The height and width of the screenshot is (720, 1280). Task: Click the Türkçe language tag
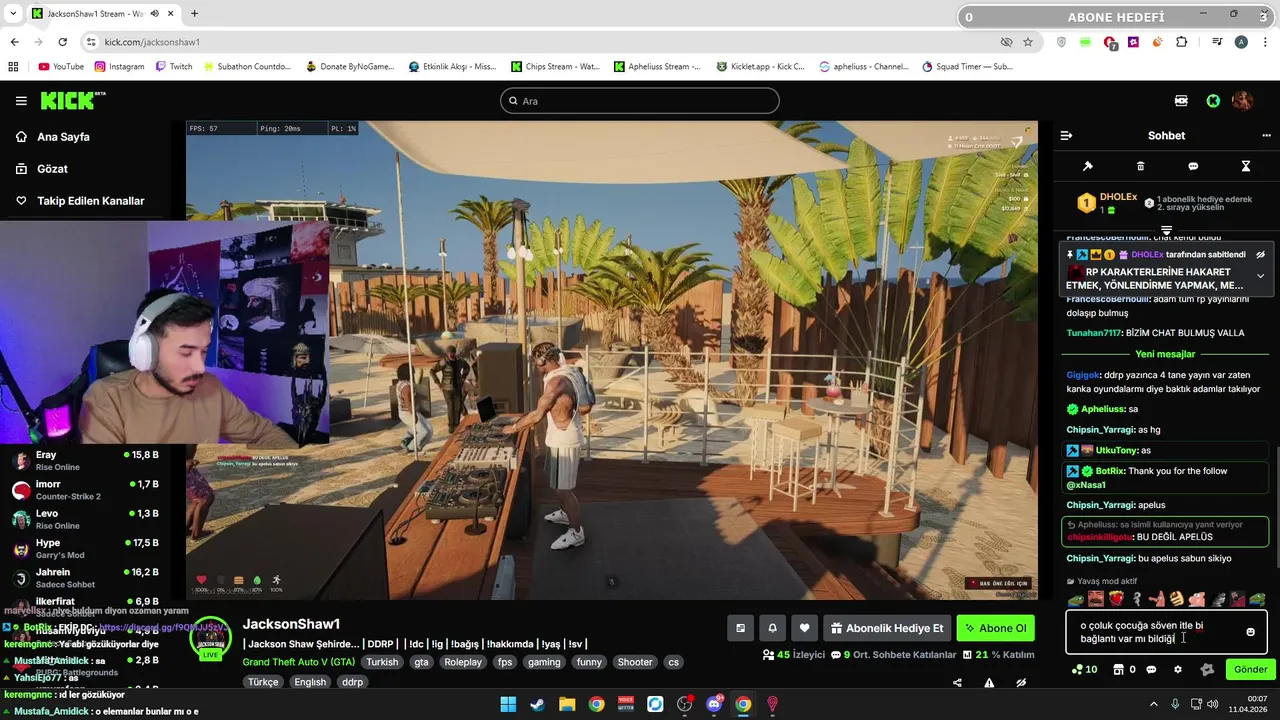point(263,682)
